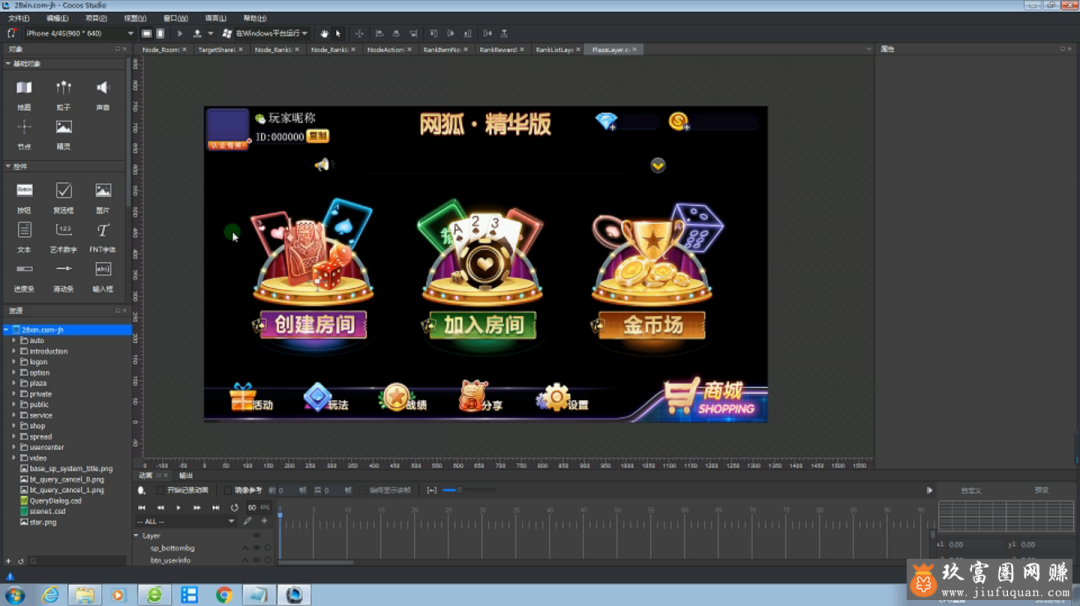
Task: Select the Text (文本) widget icon
Action: click(24, 229)
